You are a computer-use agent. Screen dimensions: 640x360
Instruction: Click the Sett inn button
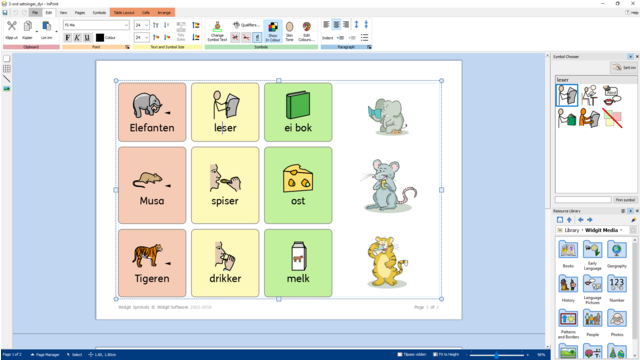click(x=624, y=67)
